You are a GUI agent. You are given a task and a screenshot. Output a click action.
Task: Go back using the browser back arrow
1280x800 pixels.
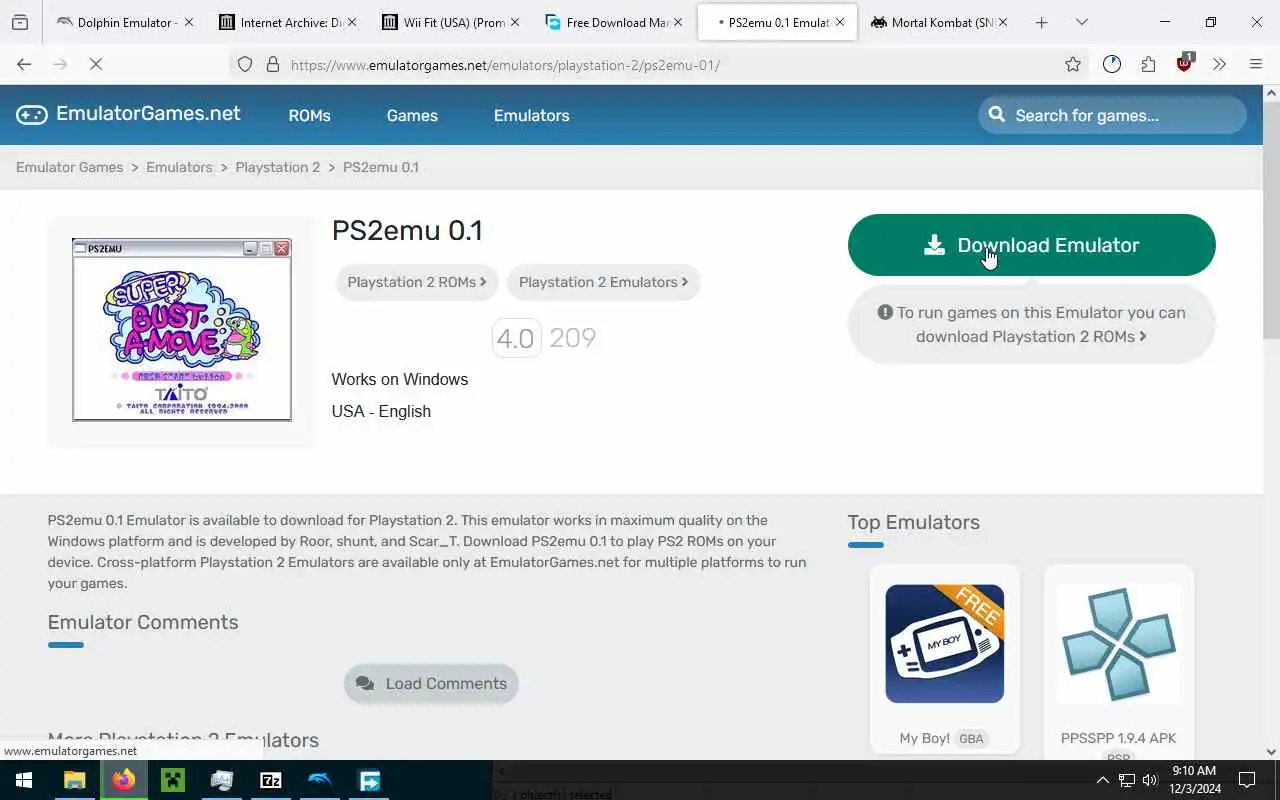coord(24,64)
